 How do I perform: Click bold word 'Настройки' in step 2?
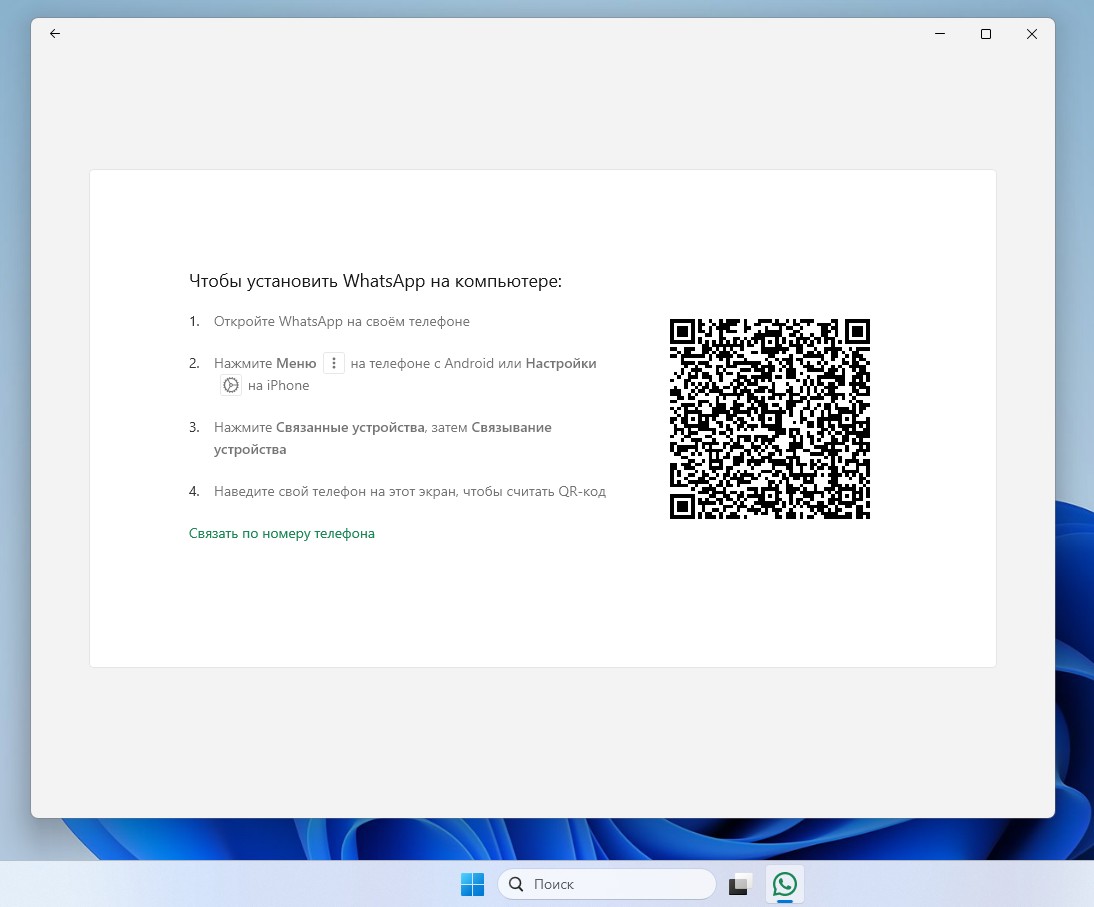[x=561, y=363]
